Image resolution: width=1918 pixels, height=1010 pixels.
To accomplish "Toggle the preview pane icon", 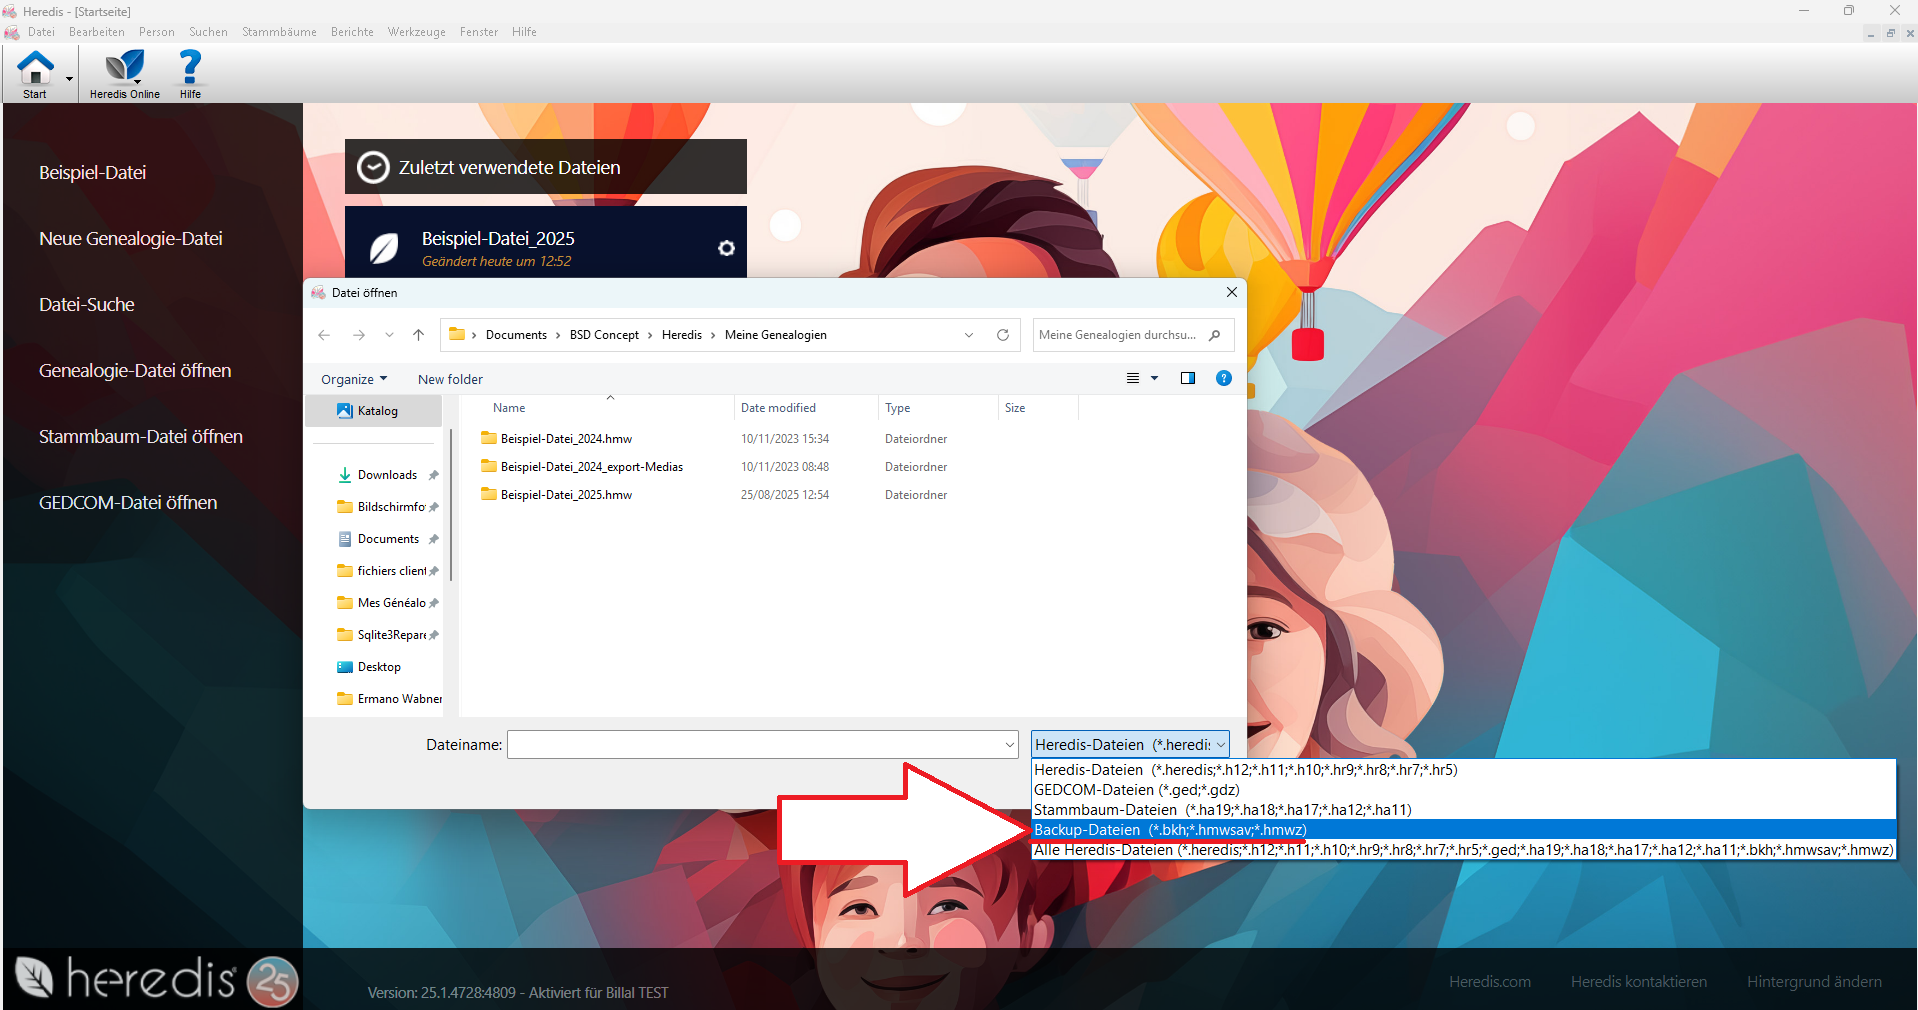I will (1187, 378).
